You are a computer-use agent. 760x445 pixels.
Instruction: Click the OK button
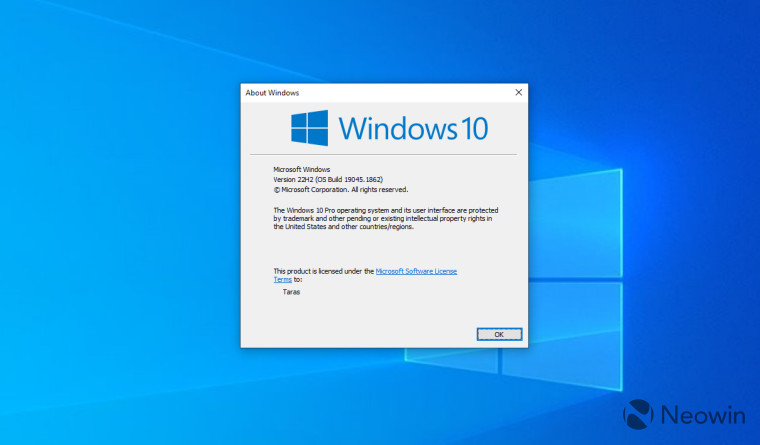tap(499, 334)
